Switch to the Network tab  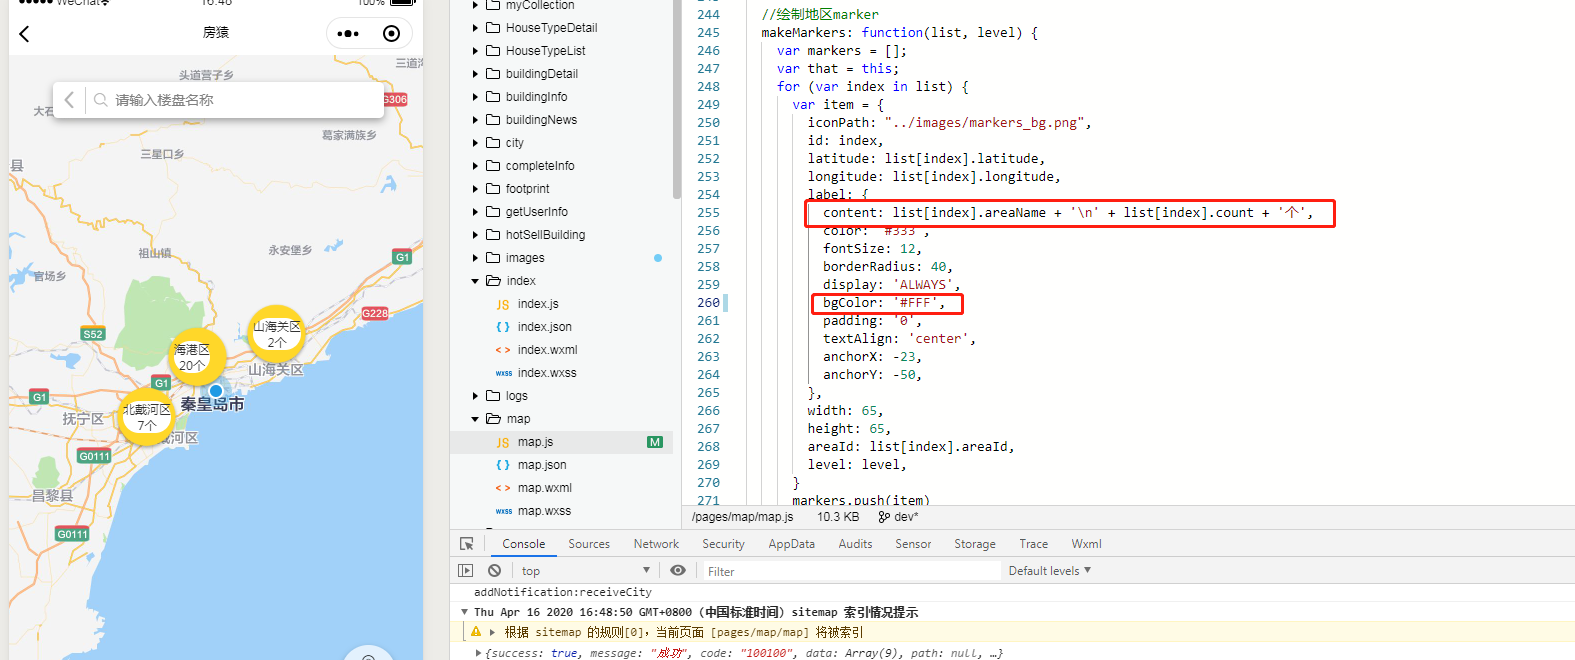point(656,544)
